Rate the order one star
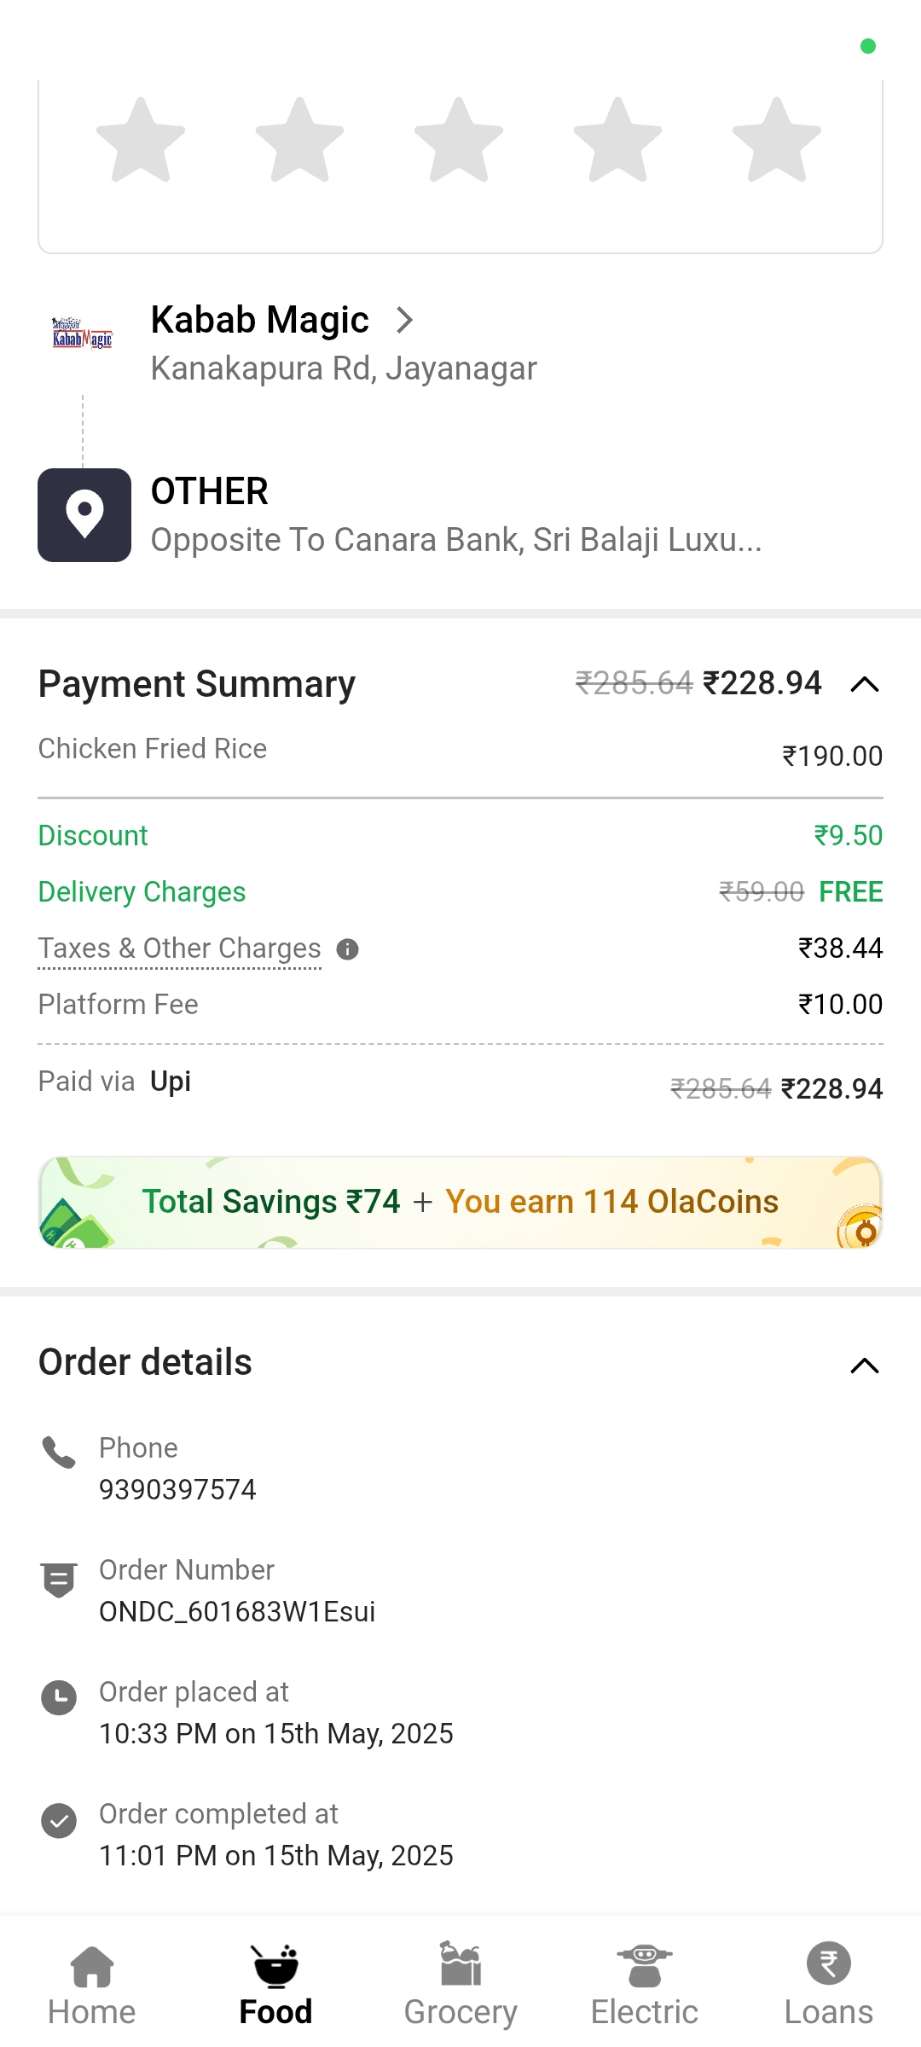Viewport: 921px width, 2047px height. pos(141,140)
